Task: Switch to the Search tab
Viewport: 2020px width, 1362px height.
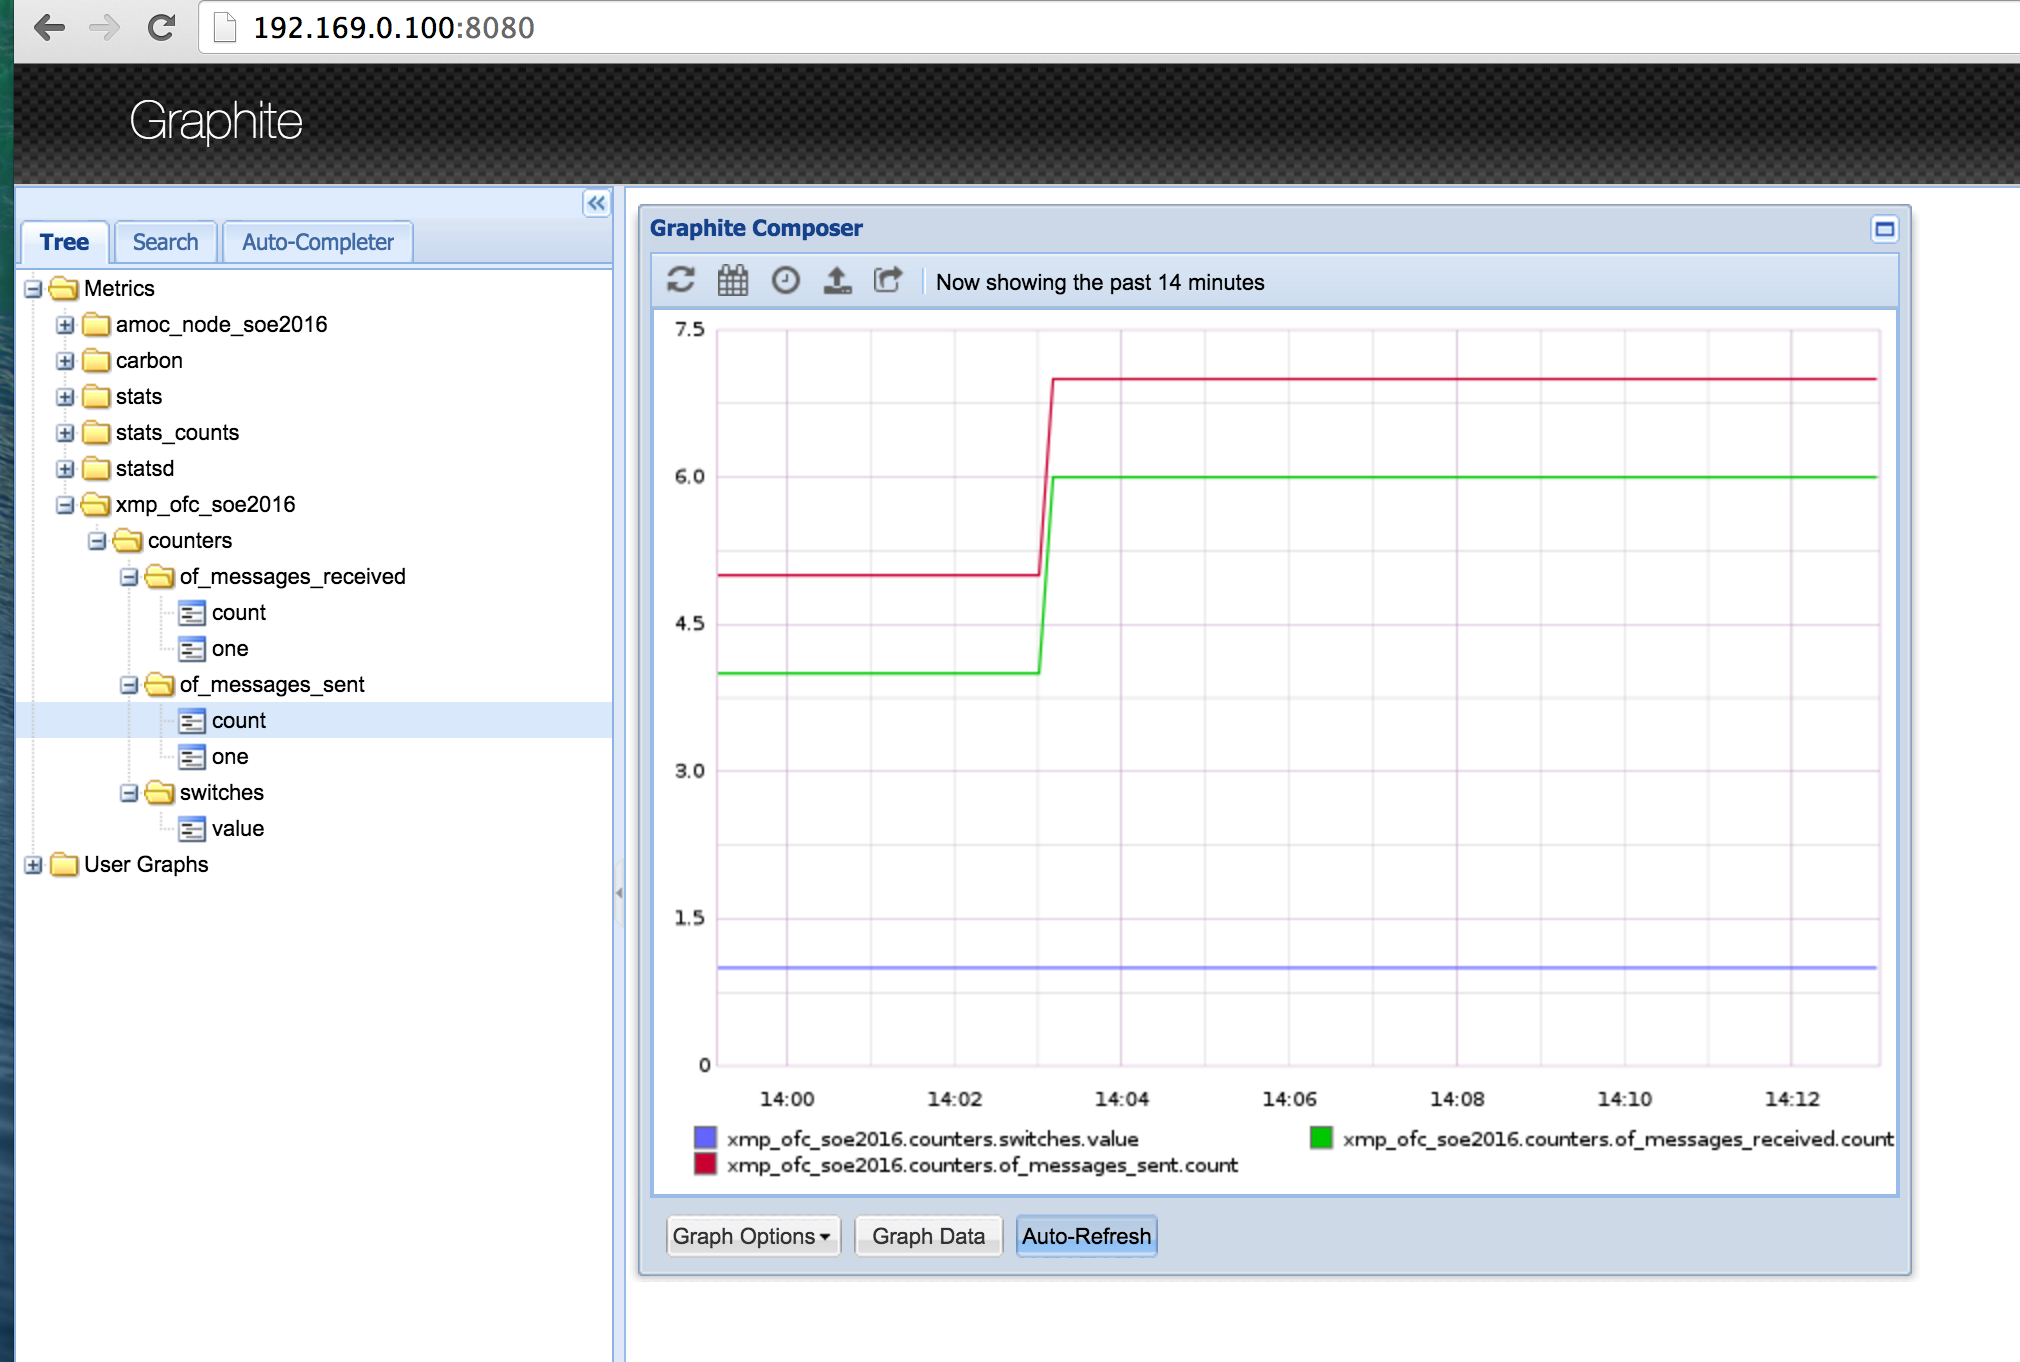Action: pyautogui.click(x=165, y=242)
